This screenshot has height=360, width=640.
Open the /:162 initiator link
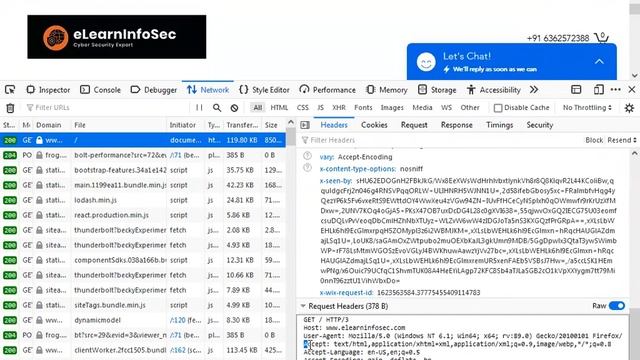[x=178, y=350]
